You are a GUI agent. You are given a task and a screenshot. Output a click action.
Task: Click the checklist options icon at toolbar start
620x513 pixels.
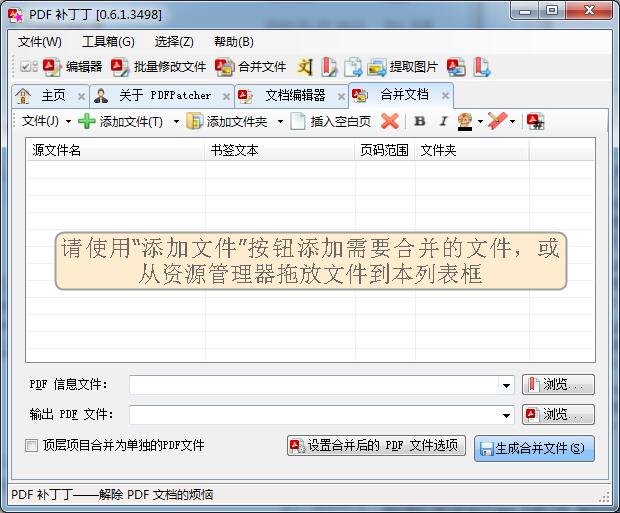point(28,66)
